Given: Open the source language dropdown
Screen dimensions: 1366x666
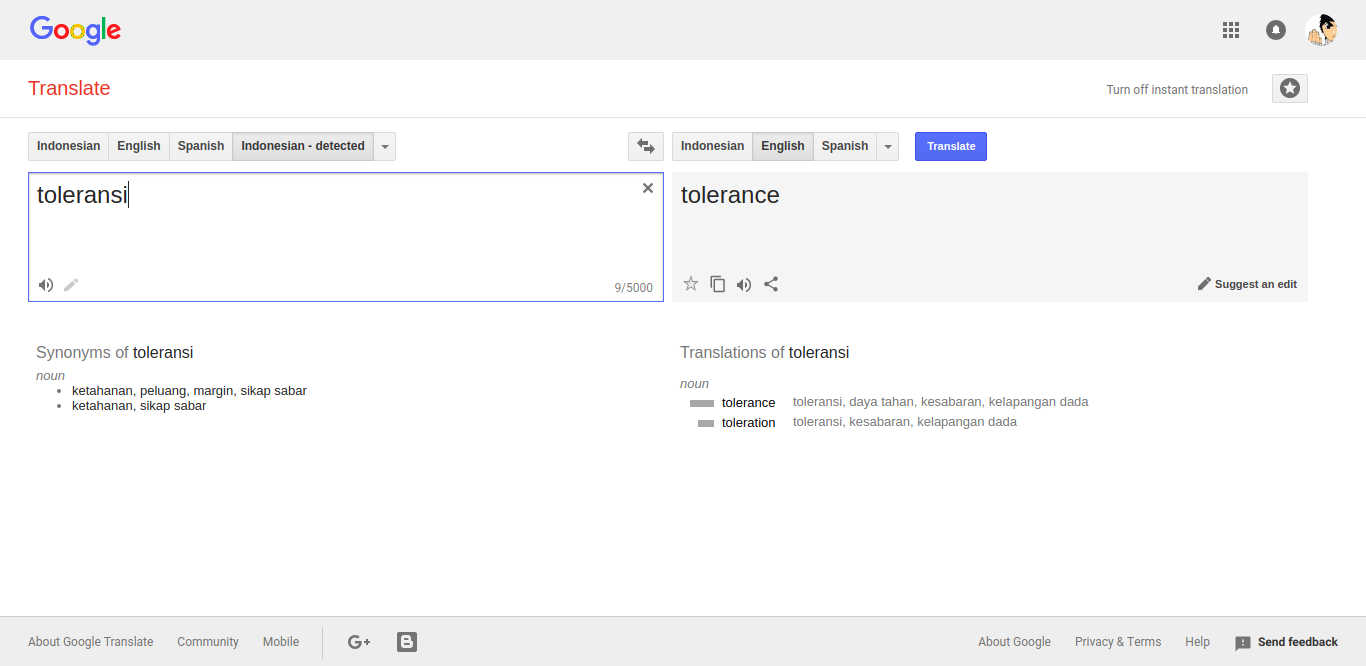Looking at the screenshot, I should click(x=384, y=146).
